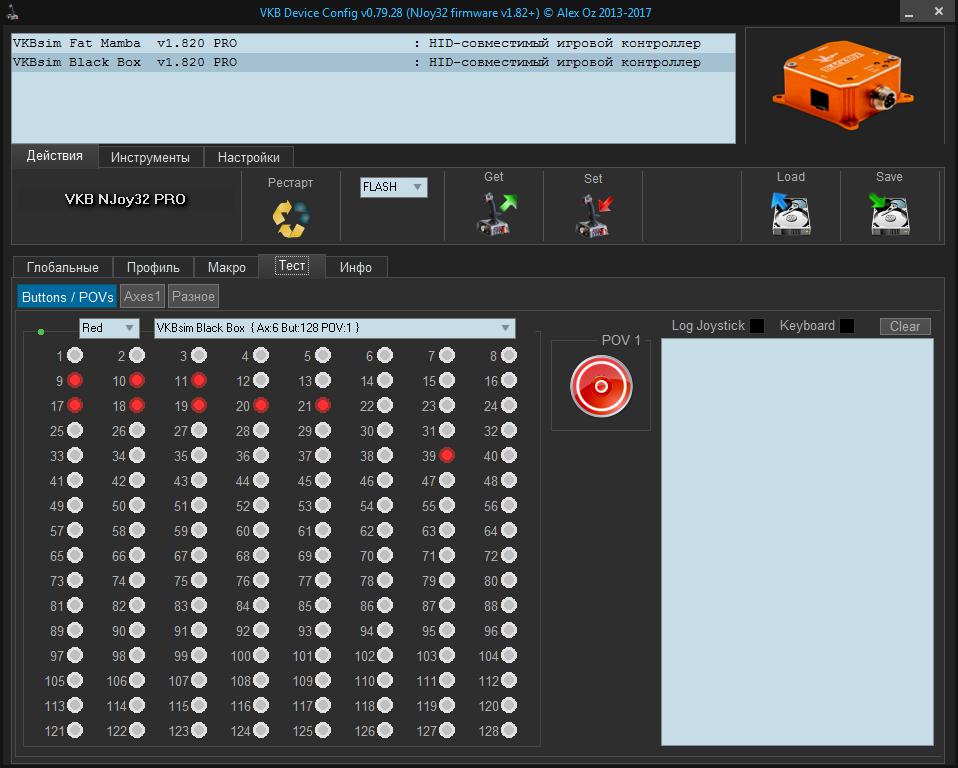Click button indicator 52

261,505
